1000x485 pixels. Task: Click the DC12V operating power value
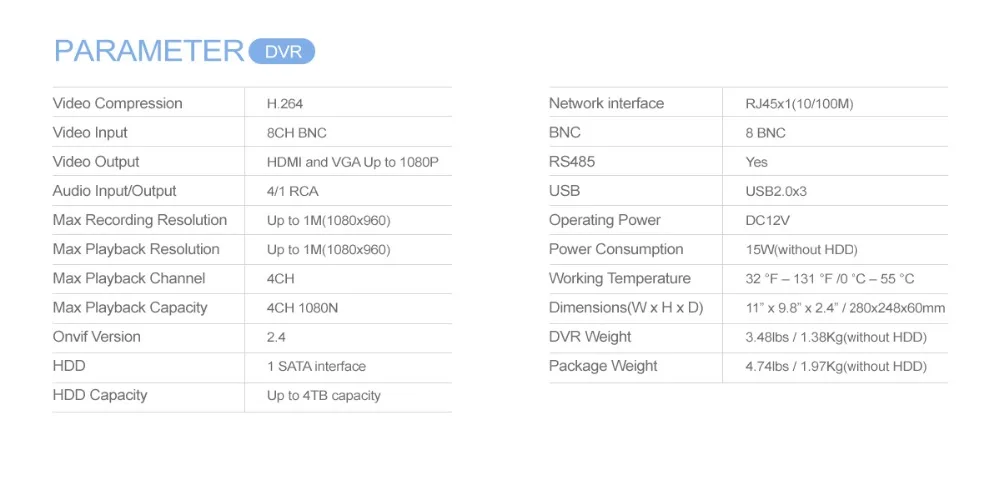767,221
